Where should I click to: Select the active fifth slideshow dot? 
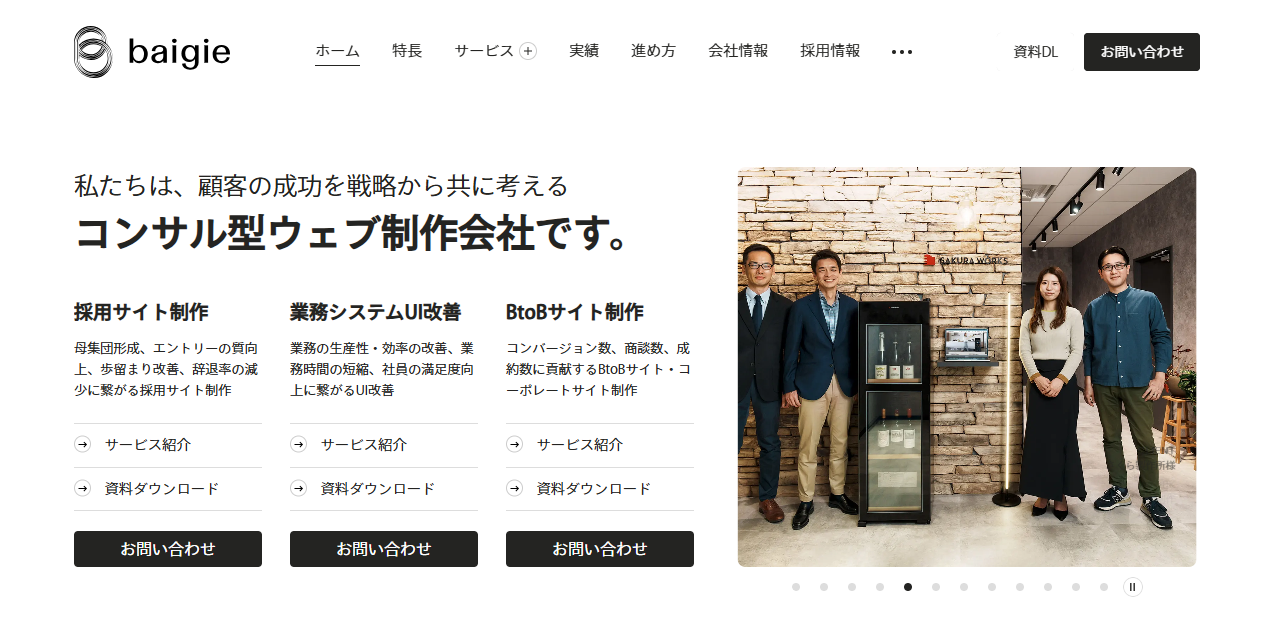coord(908,587)
